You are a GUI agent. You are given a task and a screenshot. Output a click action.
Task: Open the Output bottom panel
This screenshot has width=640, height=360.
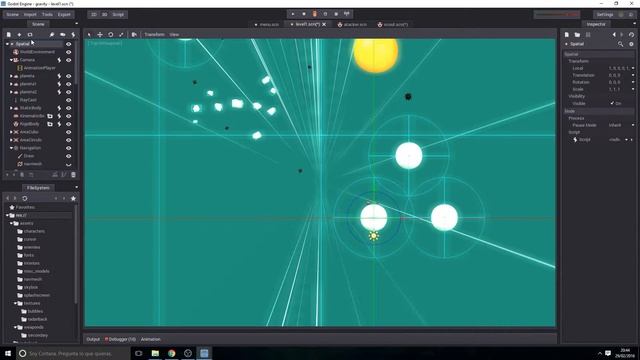pos(93,339)
